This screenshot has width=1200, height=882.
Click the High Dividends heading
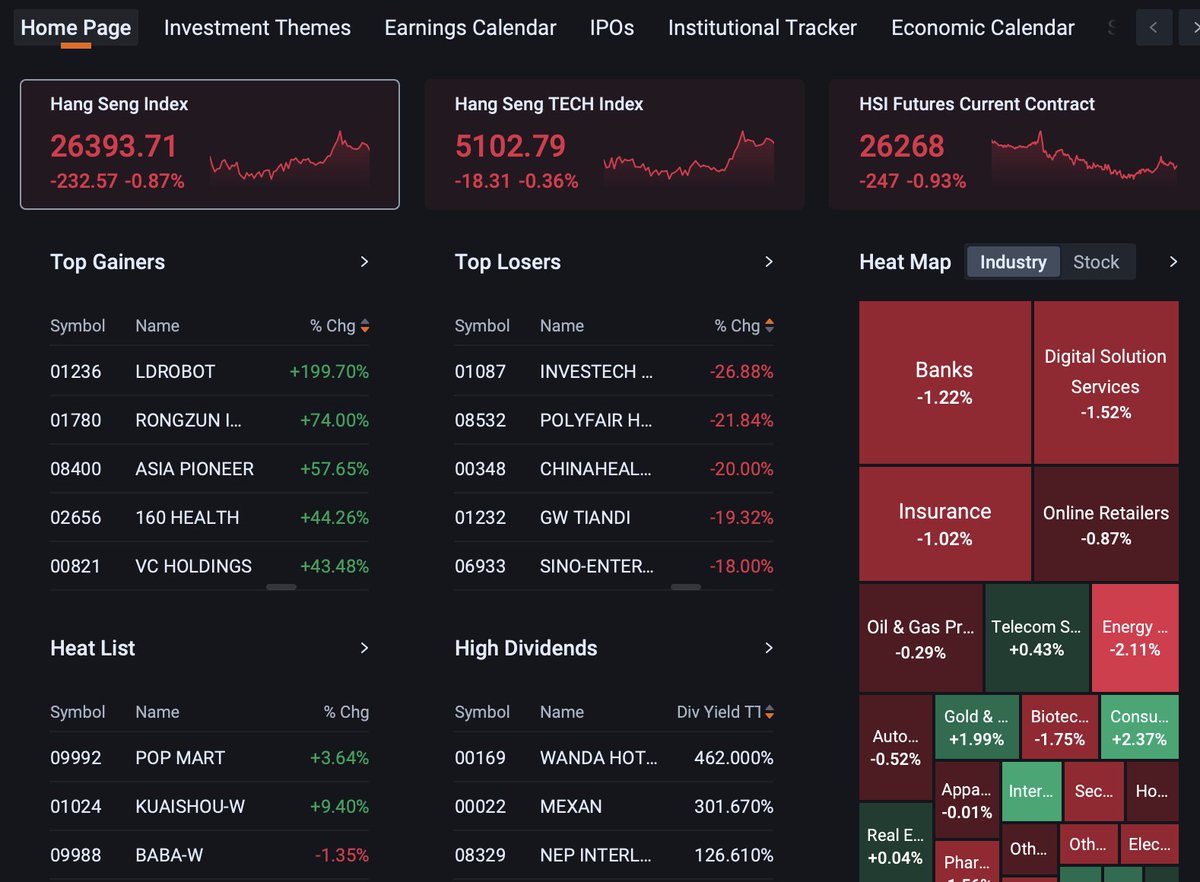coord(526,648)
